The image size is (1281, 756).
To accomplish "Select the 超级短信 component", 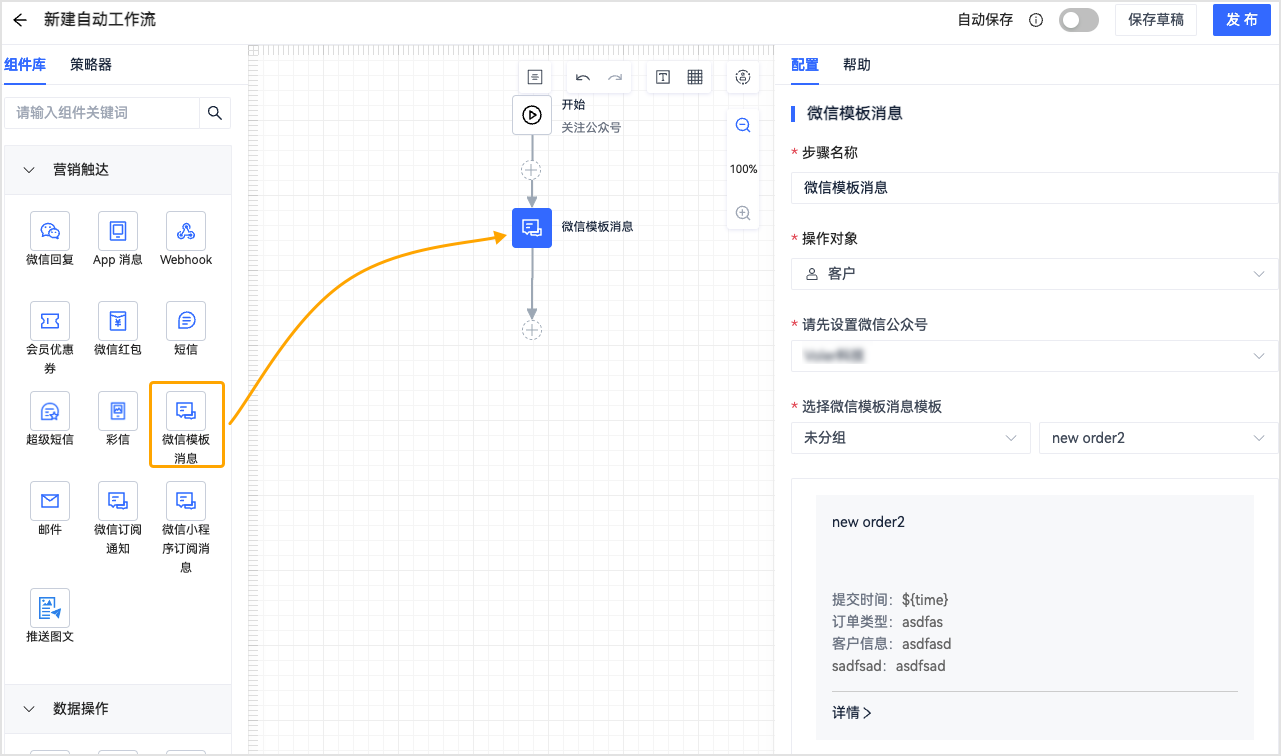I will tap(50, 419).
